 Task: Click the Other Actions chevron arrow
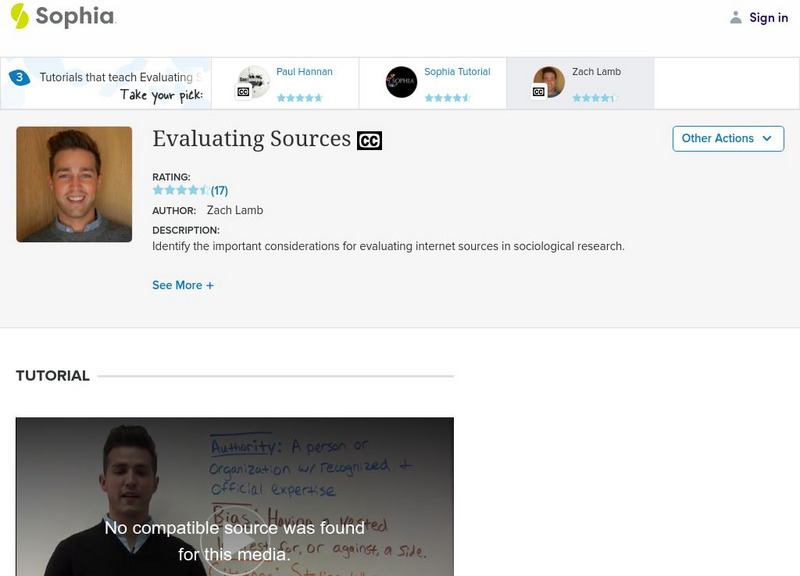coord(767,138)
